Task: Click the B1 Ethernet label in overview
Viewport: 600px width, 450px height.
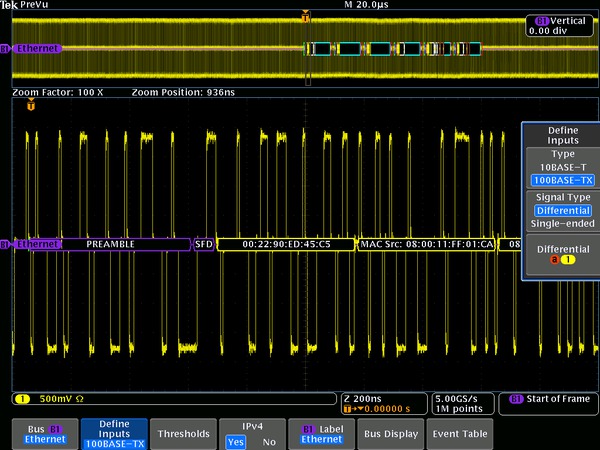Action: pyautogui.click(x=36, y=48)
